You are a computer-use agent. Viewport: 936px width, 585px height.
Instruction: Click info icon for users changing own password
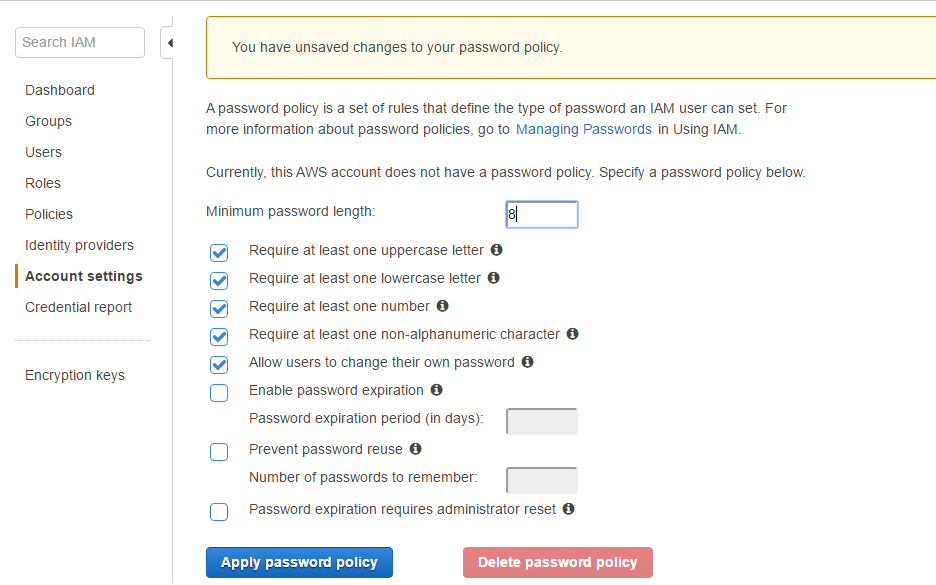528,362
